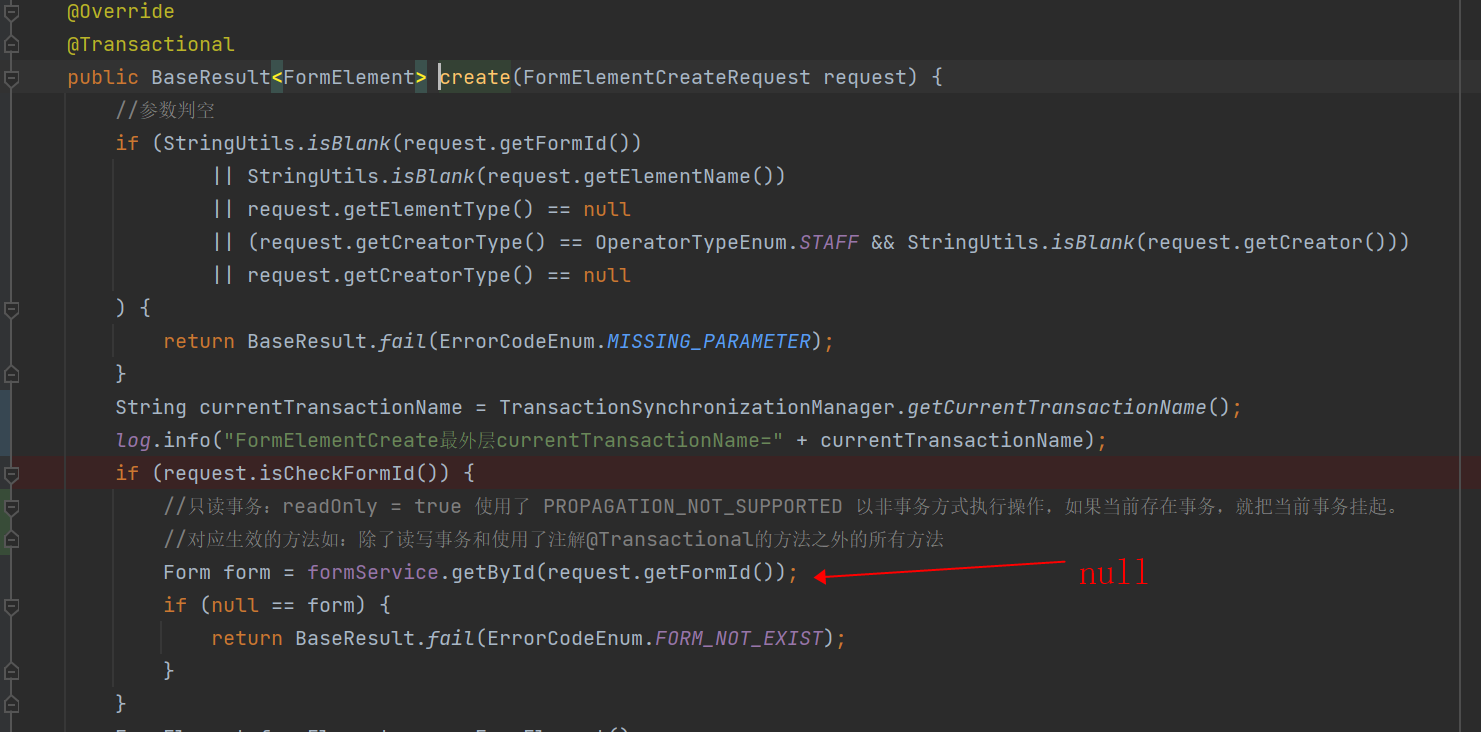Select the MISSING_PARAMETER enum constant
This screenshot has width=1481, height=732.
pyautogui.click(x=709, y=341)
